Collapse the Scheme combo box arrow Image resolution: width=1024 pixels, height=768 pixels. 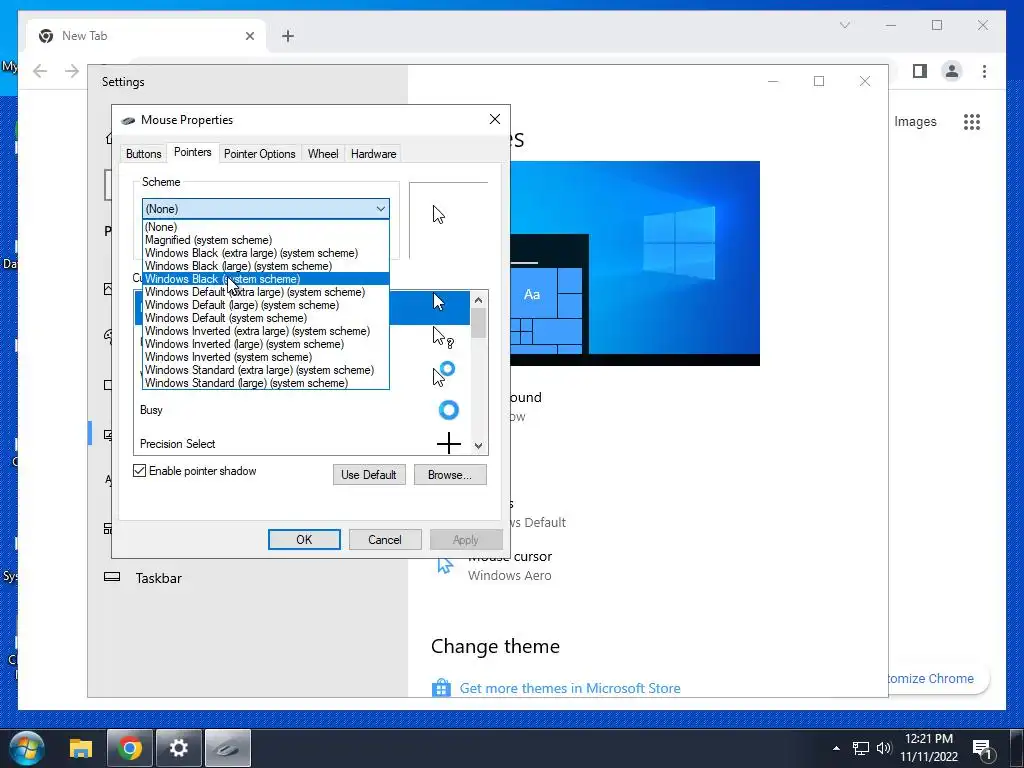[380, 209]
